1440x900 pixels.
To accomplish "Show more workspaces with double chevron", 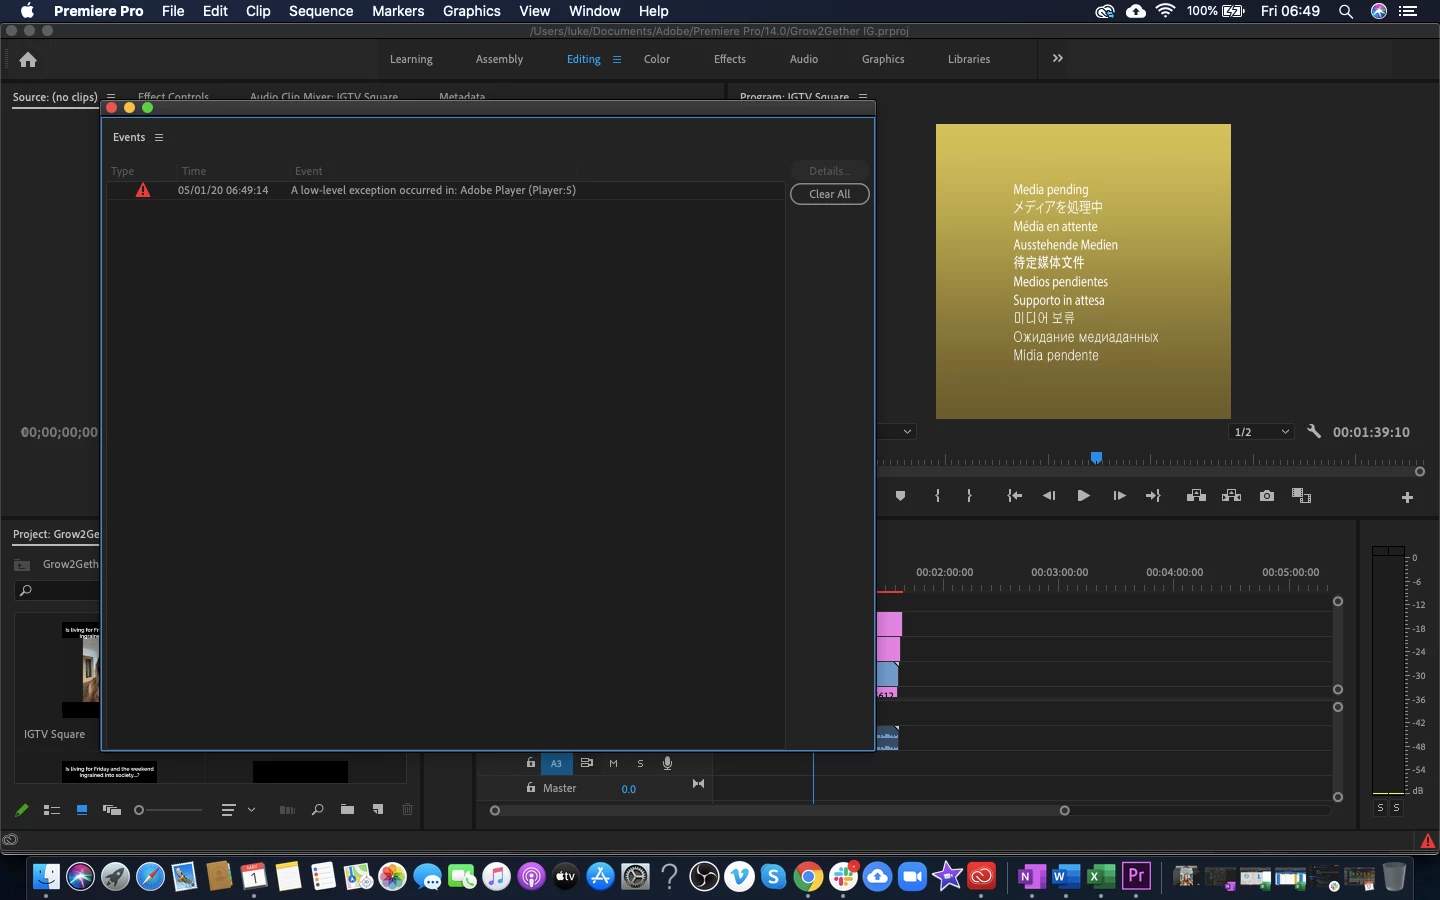I will [x=1058, y=58].
